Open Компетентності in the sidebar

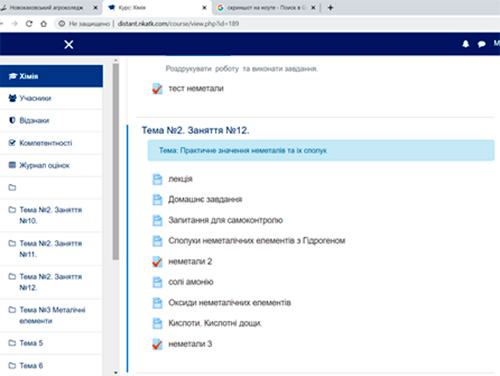pyautogui.click(x=51, y=143)
